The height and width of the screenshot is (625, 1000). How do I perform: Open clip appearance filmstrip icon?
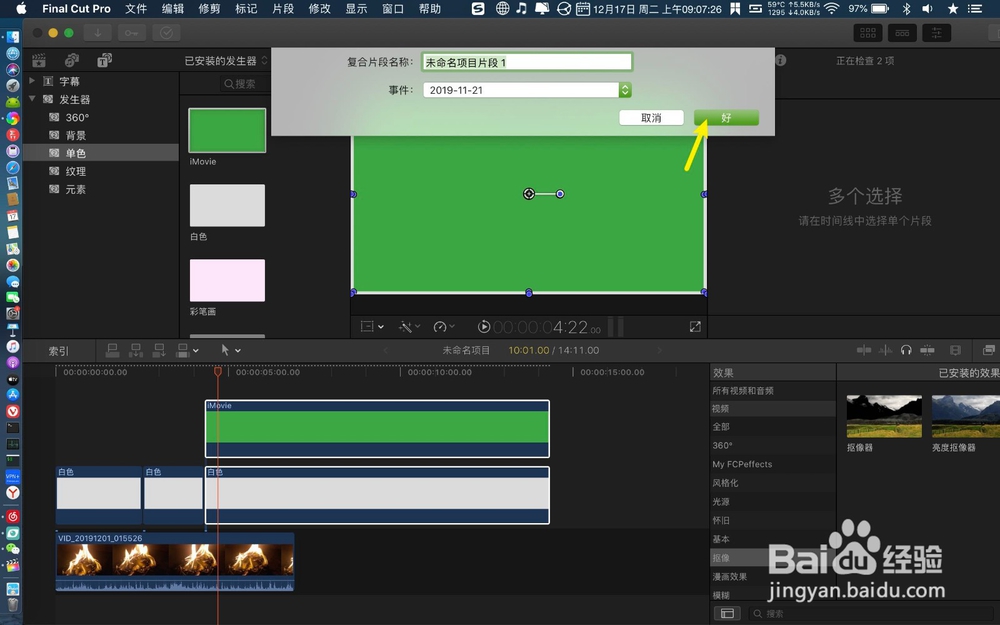tap(955, 350)
